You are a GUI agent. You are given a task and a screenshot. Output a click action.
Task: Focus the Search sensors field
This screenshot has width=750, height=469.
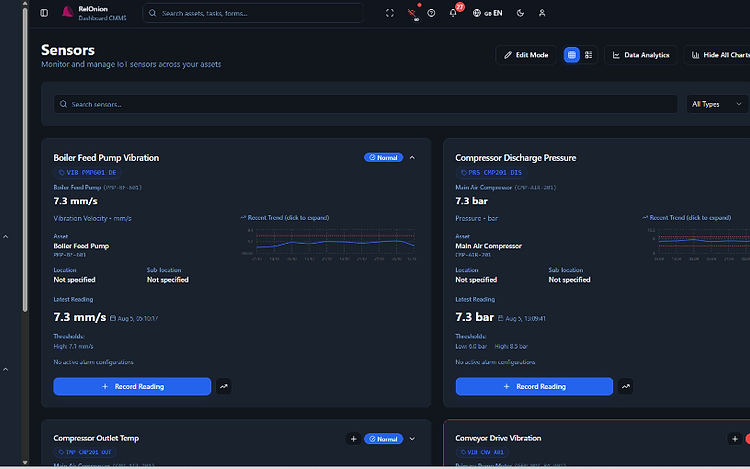pos(365,104)
